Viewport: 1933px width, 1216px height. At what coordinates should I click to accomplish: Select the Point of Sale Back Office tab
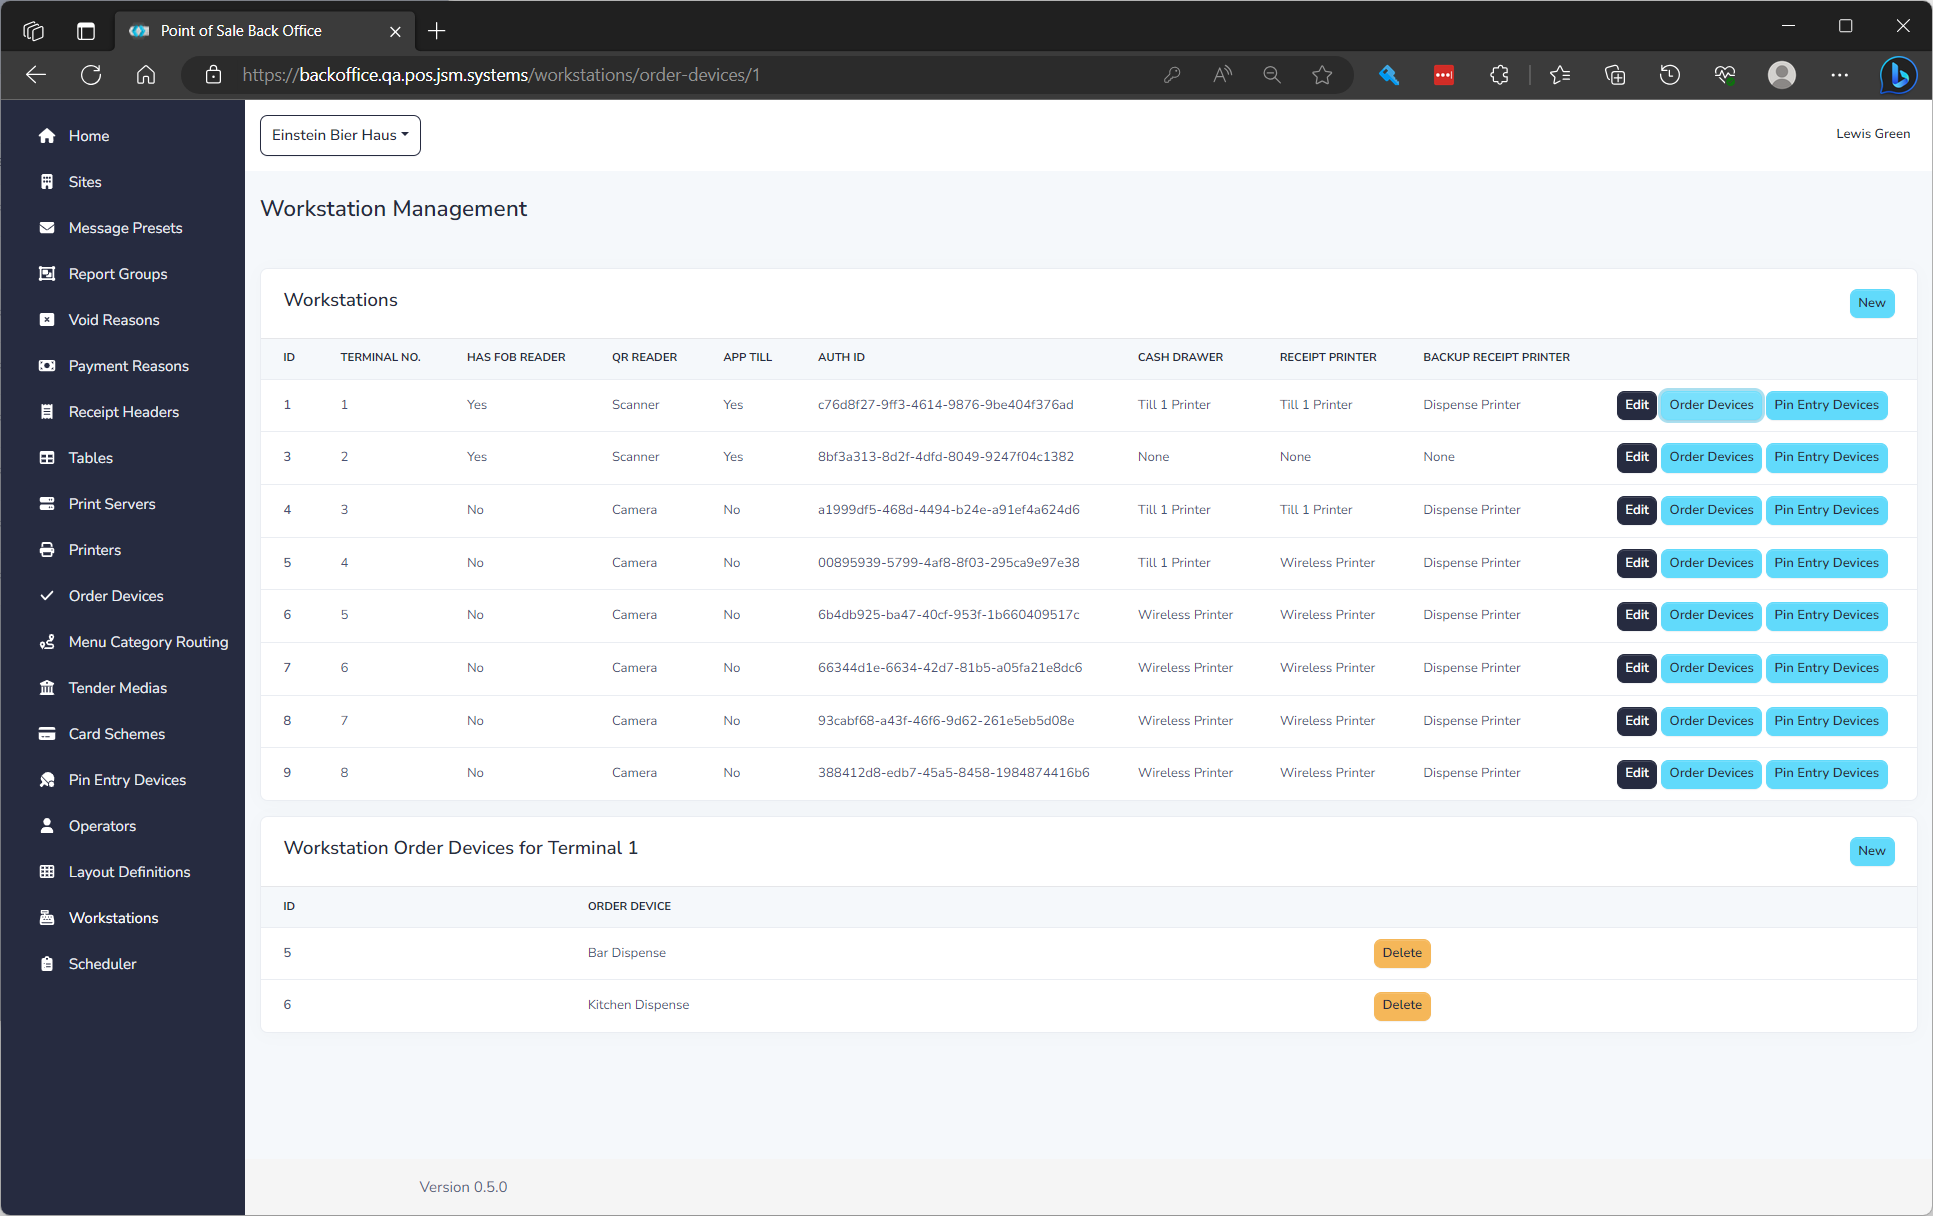tap(262, 31)
